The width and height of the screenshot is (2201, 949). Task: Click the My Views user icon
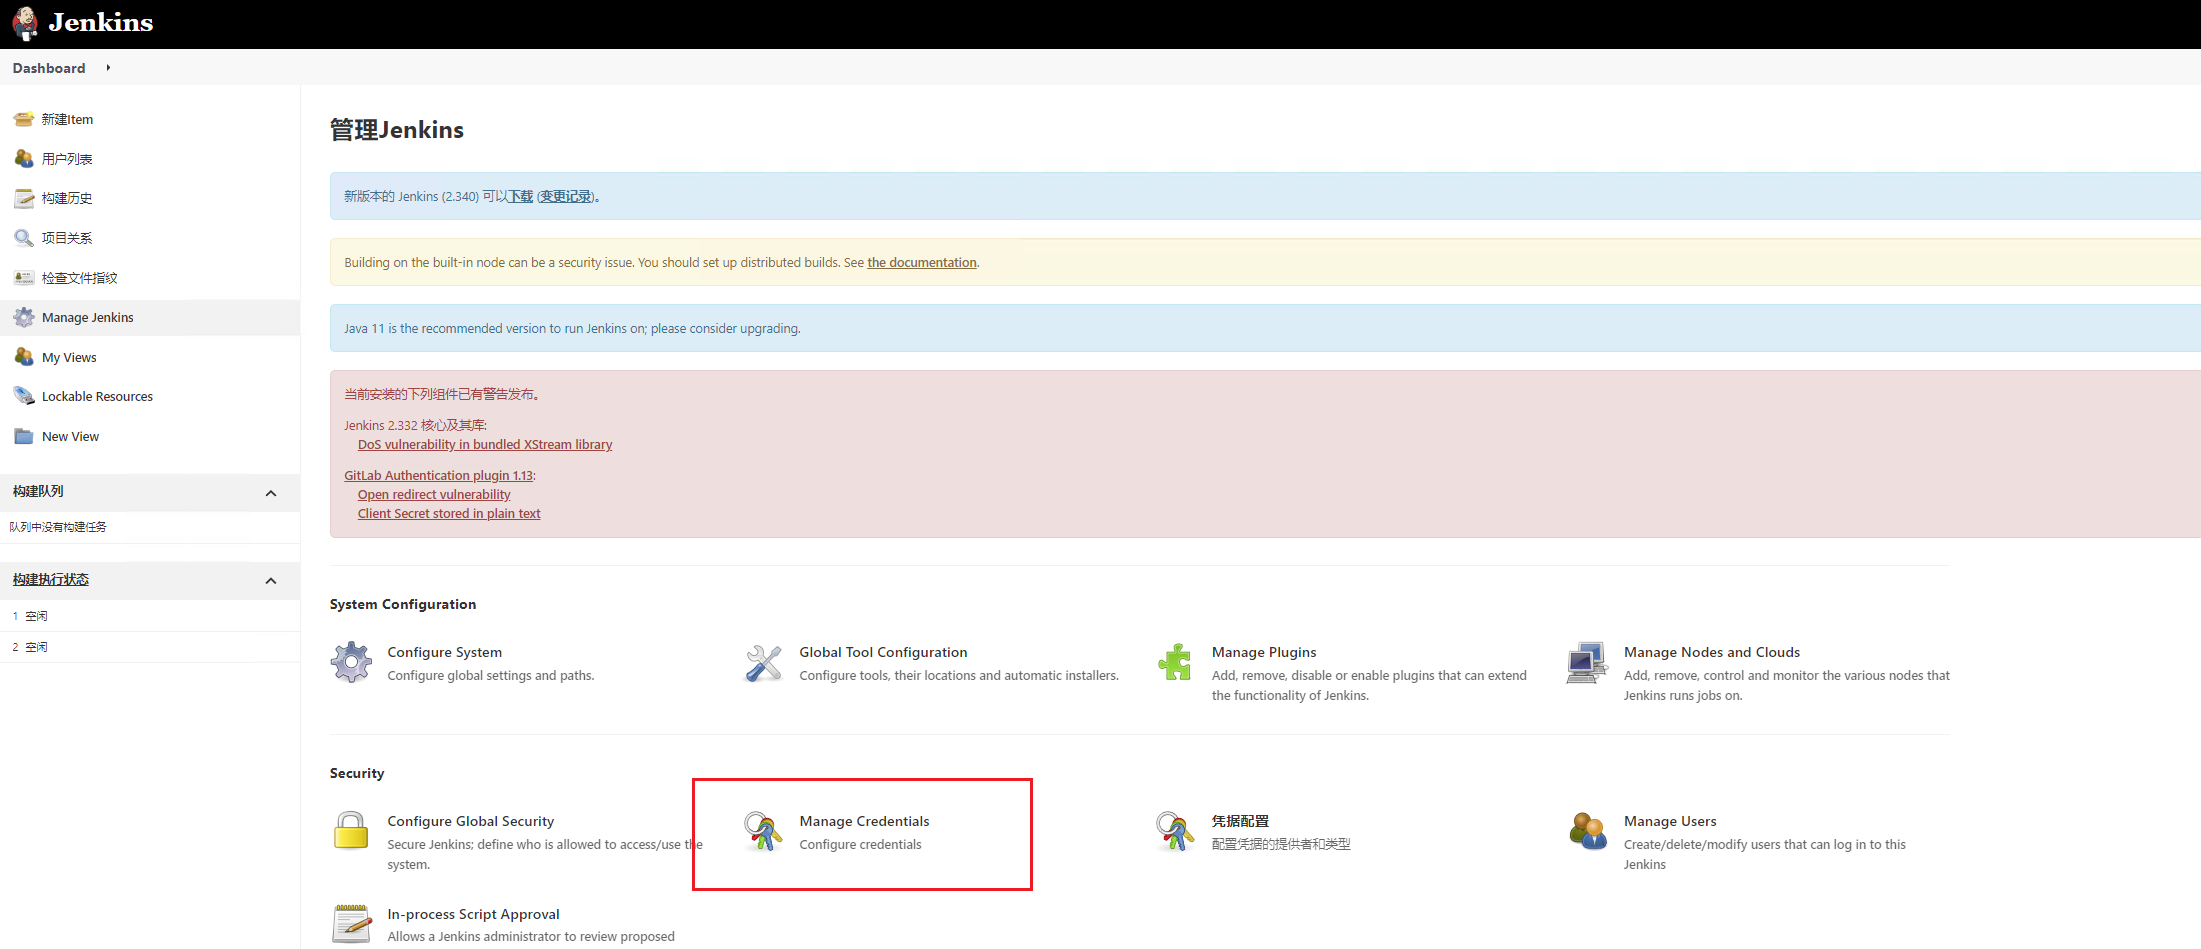click(24, 357)
